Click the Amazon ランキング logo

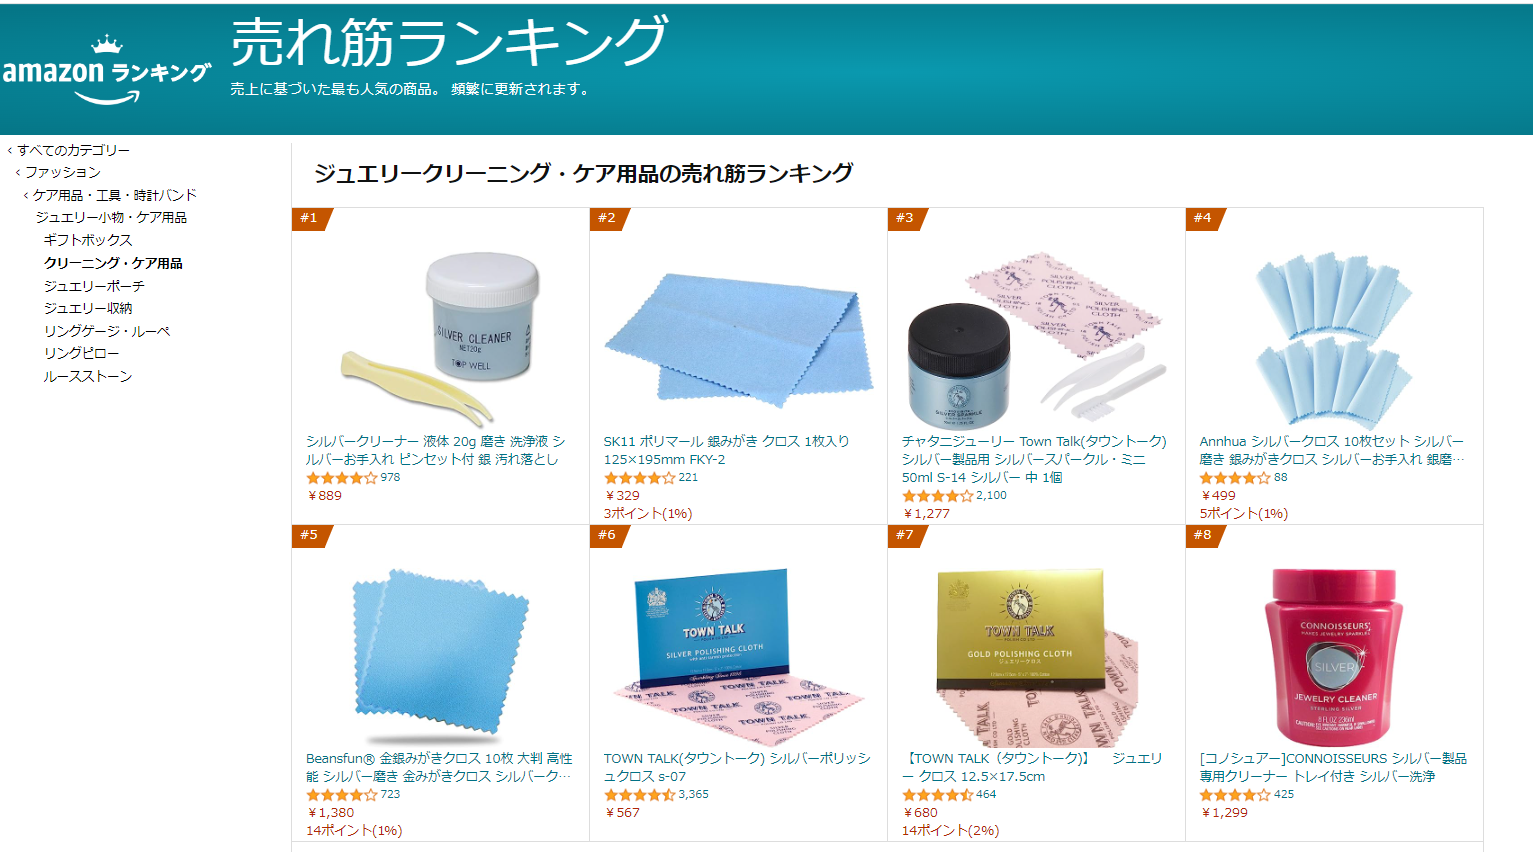pos(107,70)
